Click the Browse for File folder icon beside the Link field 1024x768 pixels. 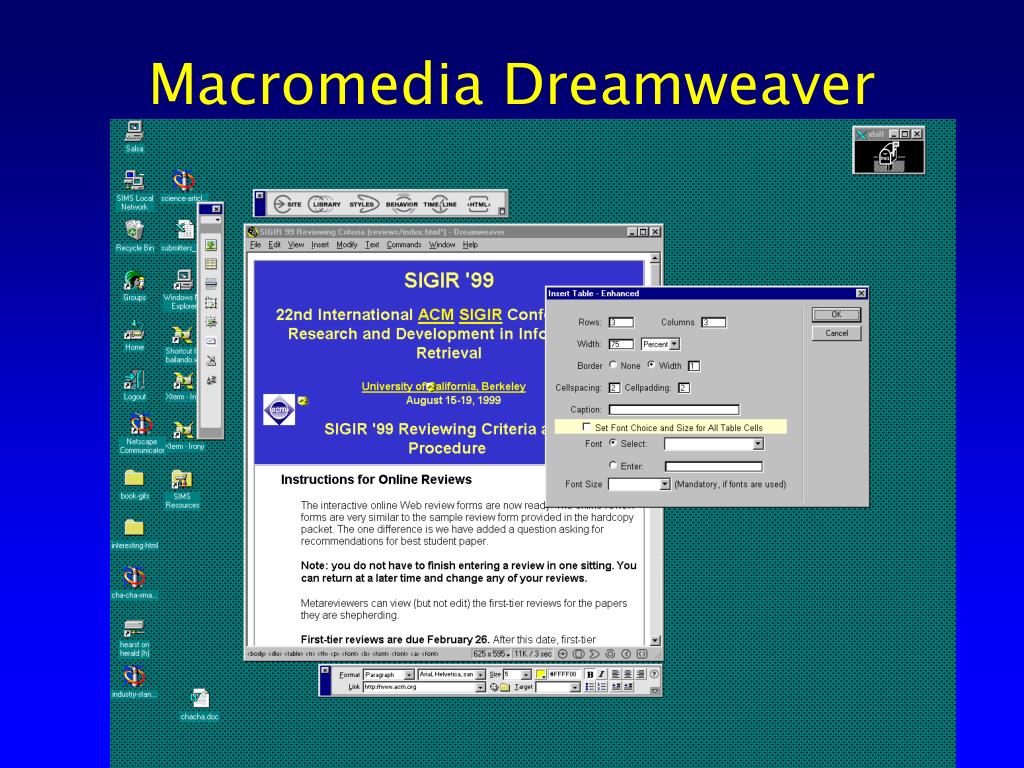point(505,687)
